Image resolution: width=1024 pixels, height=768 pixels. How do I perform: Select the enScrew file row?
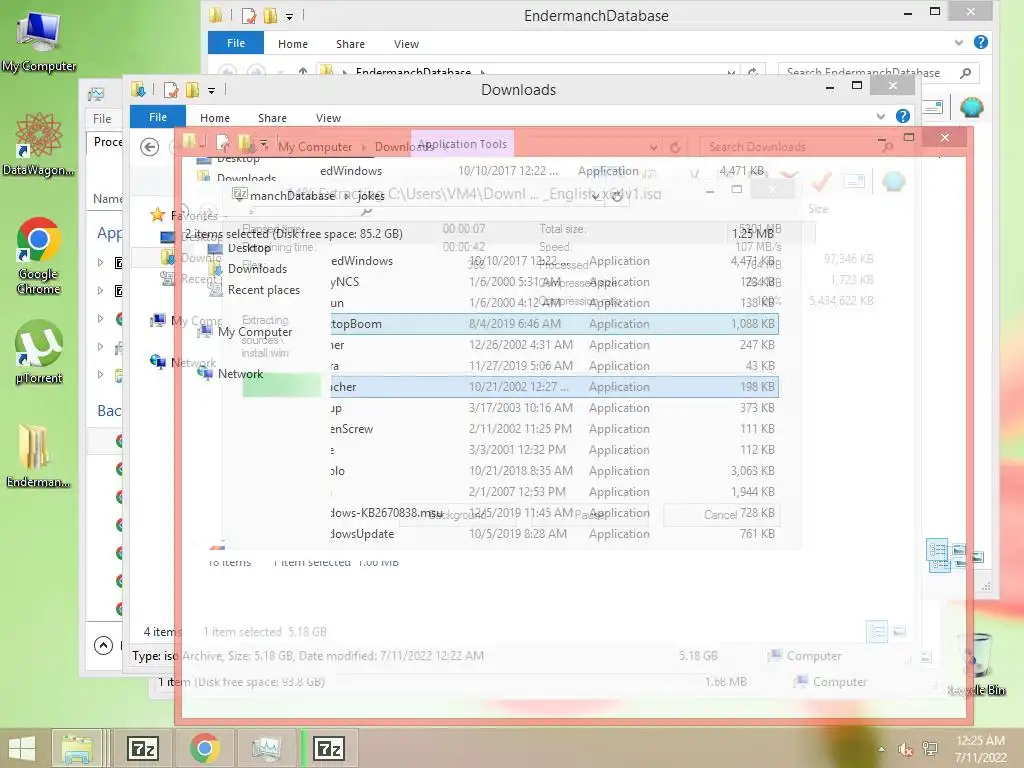click(554, 429)
